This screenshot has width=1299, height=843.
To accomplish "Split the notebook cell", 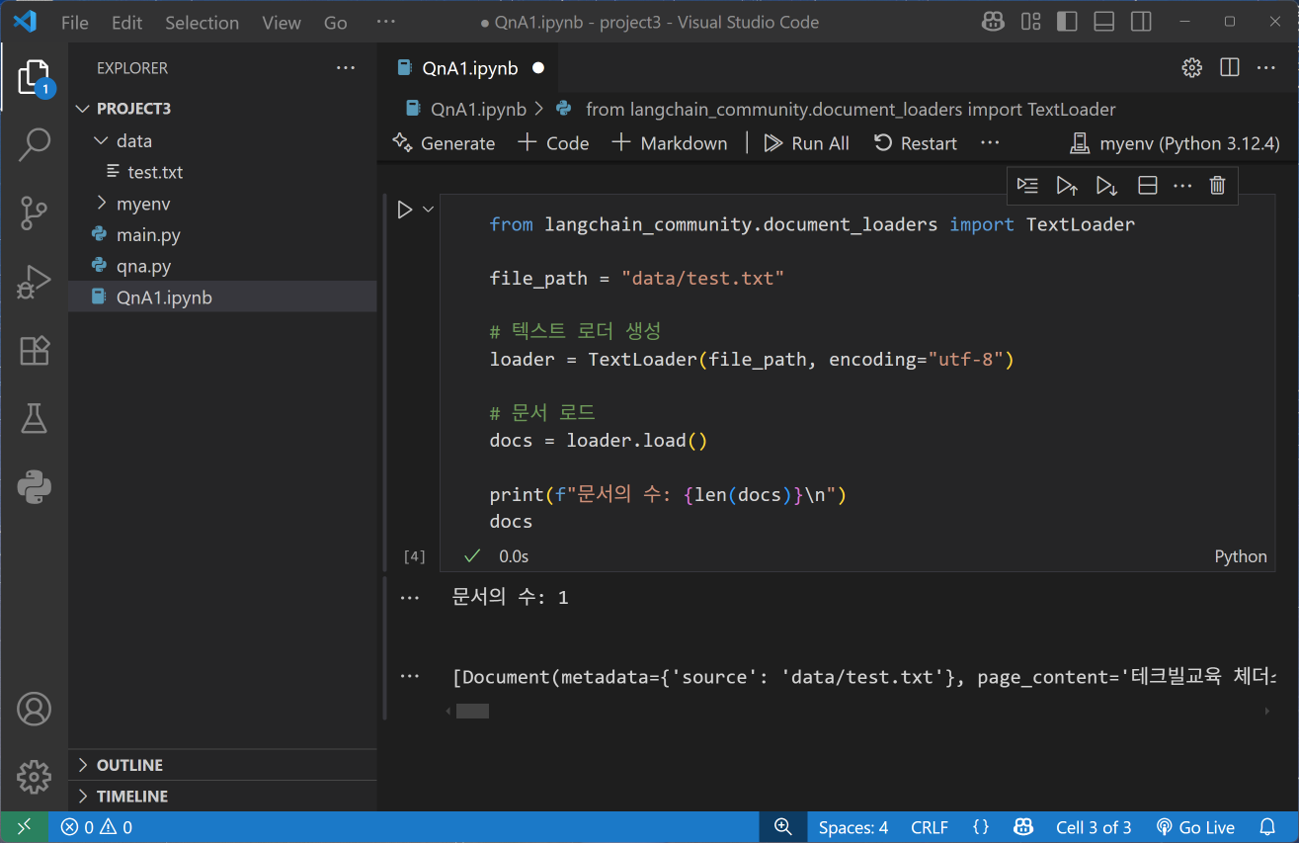I will (x=1147, y=186).
